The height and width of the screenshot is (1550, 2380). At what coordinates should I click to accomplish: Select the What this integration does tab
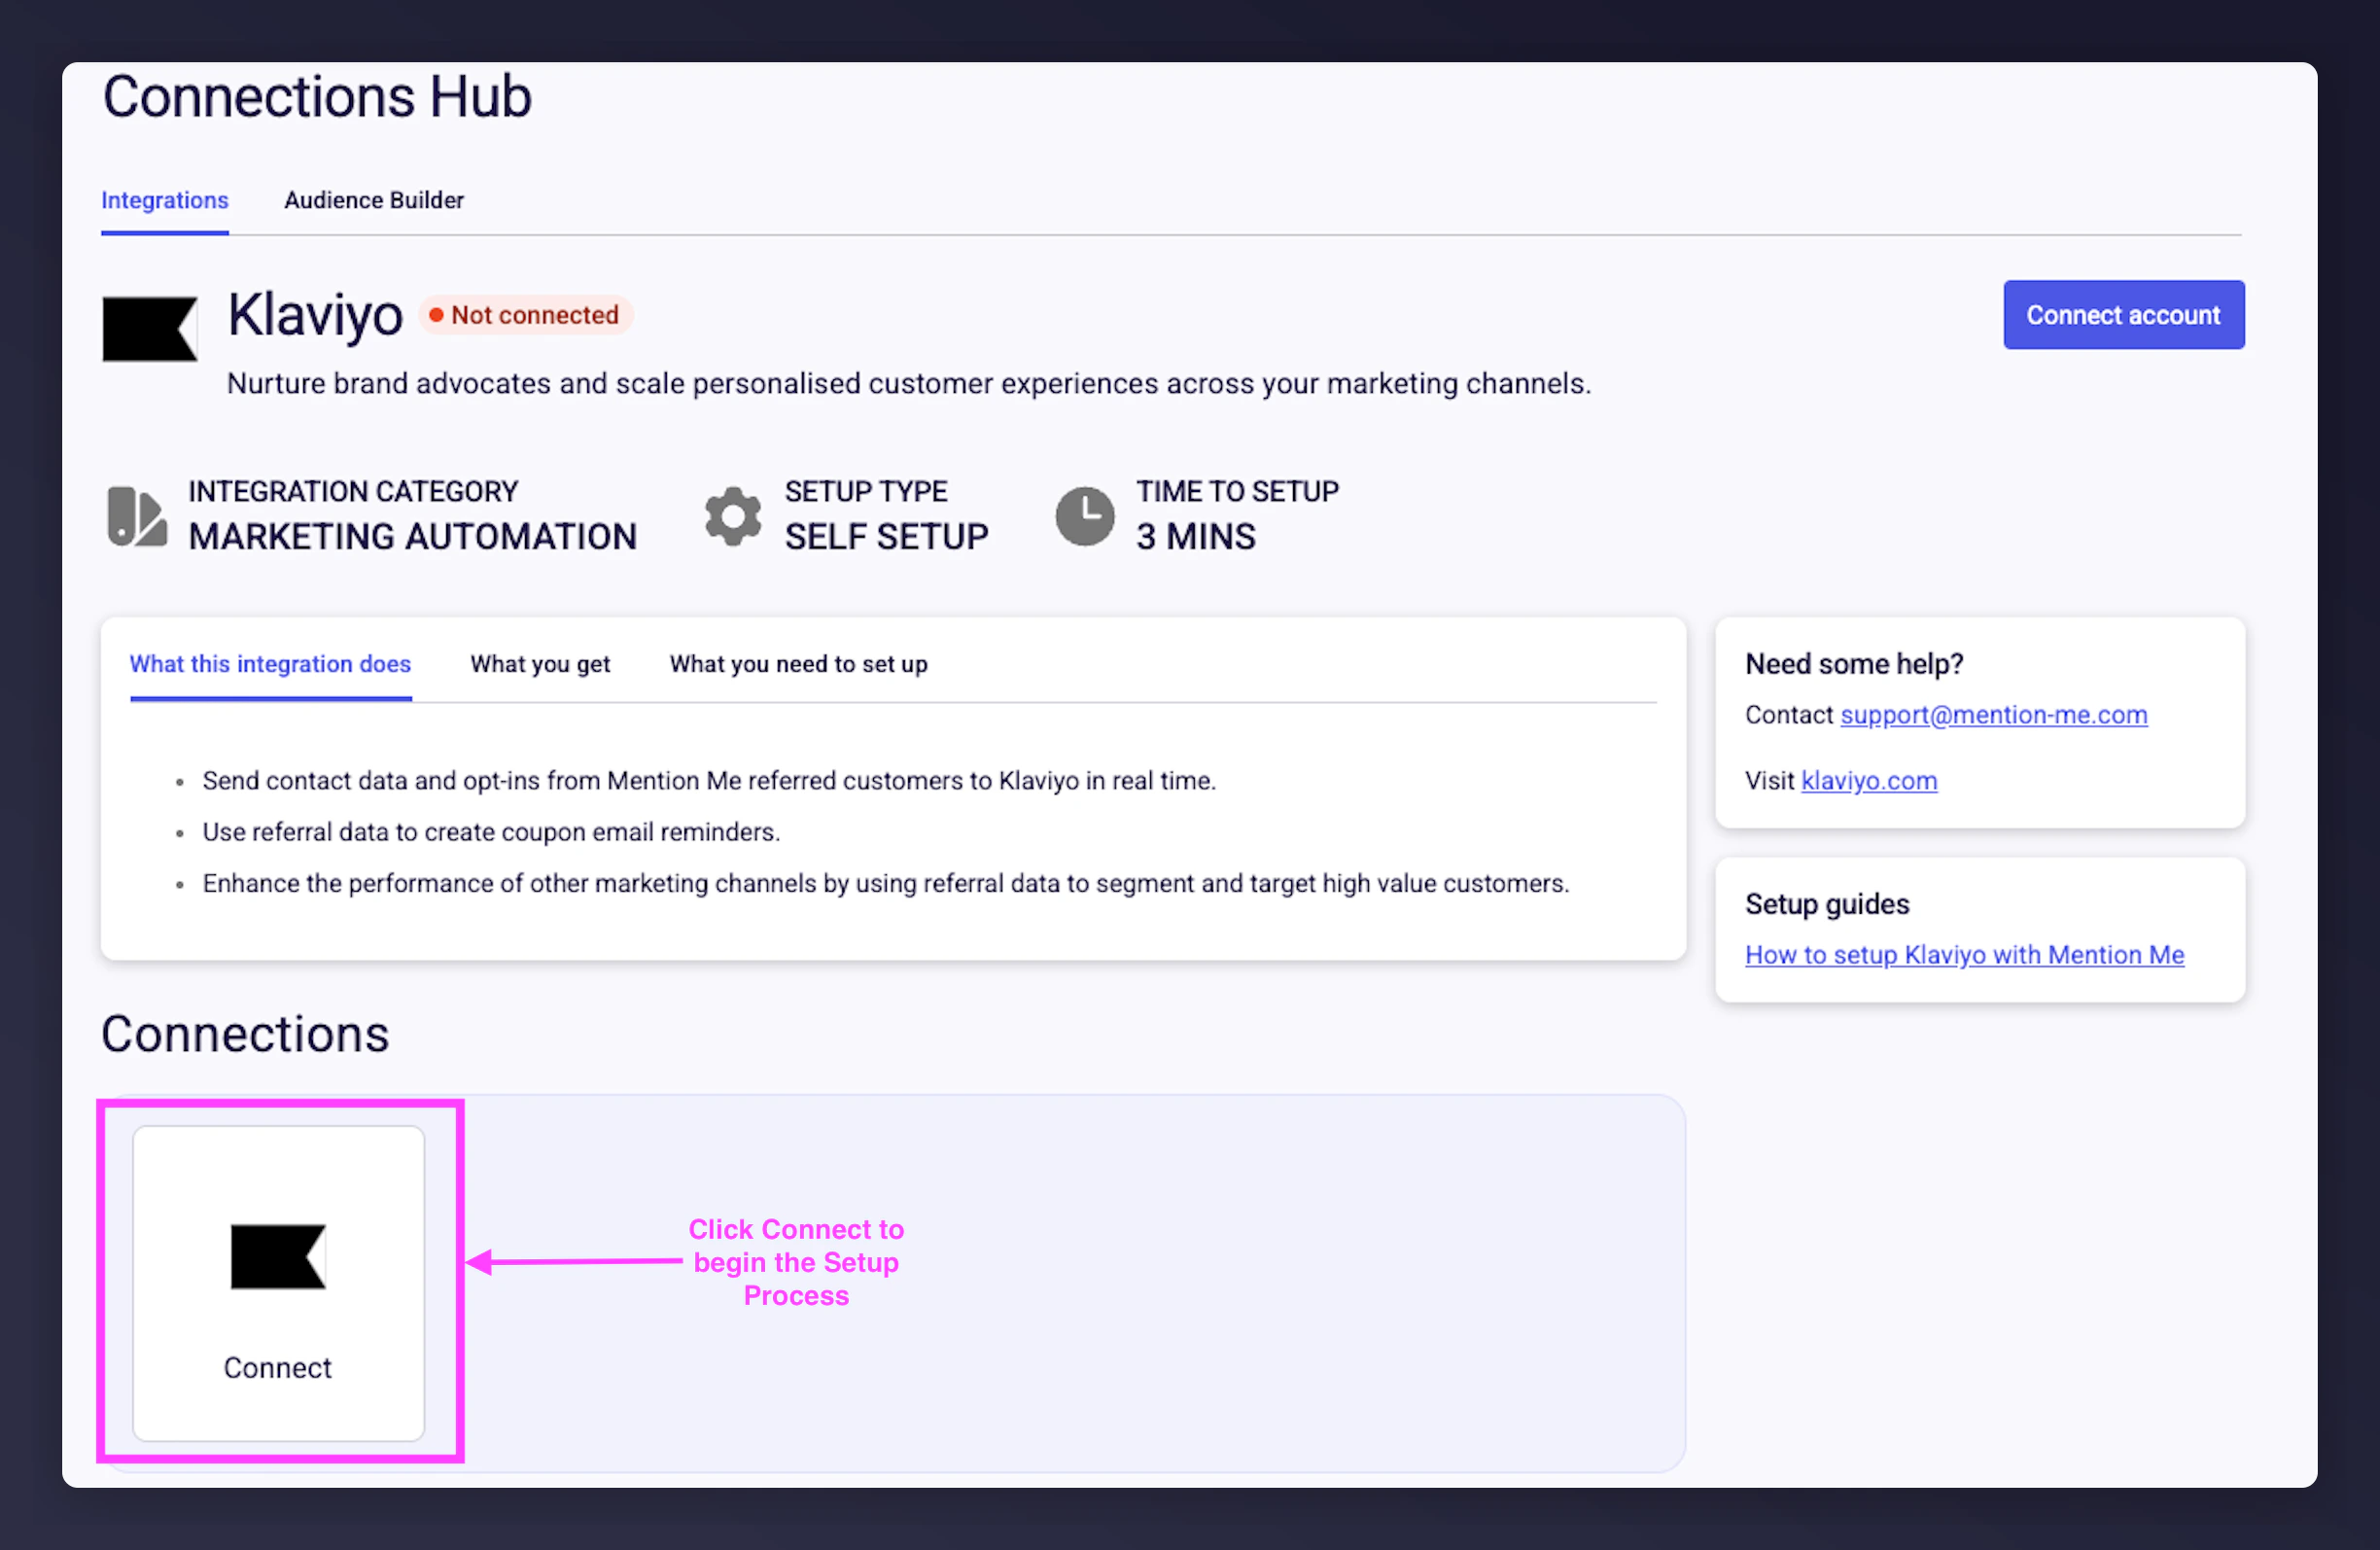click(270, 664)
